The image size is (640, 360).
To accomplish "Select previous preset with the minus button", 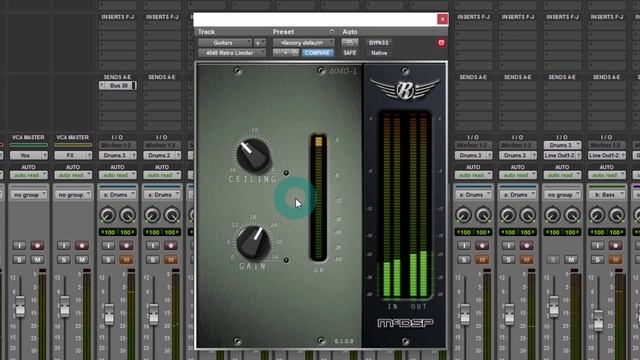I will [x=278, y=53].
